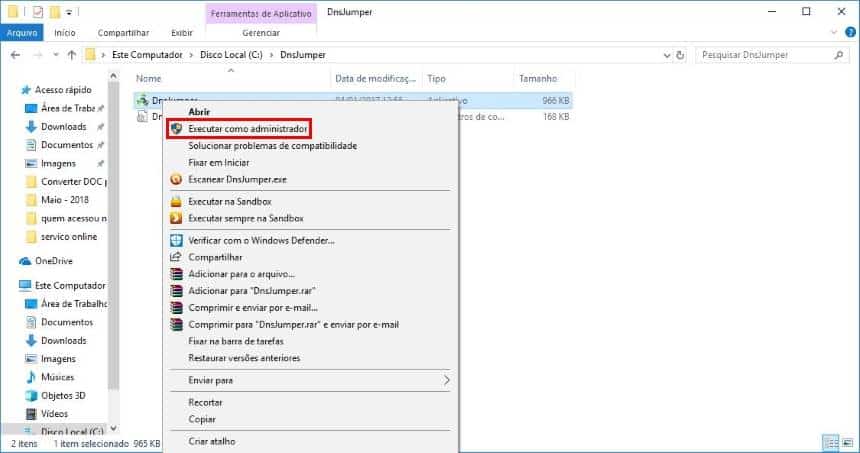Click chevron after Este Computador in the path
This screenshot has height=453, width=860.
pos(191,55)
